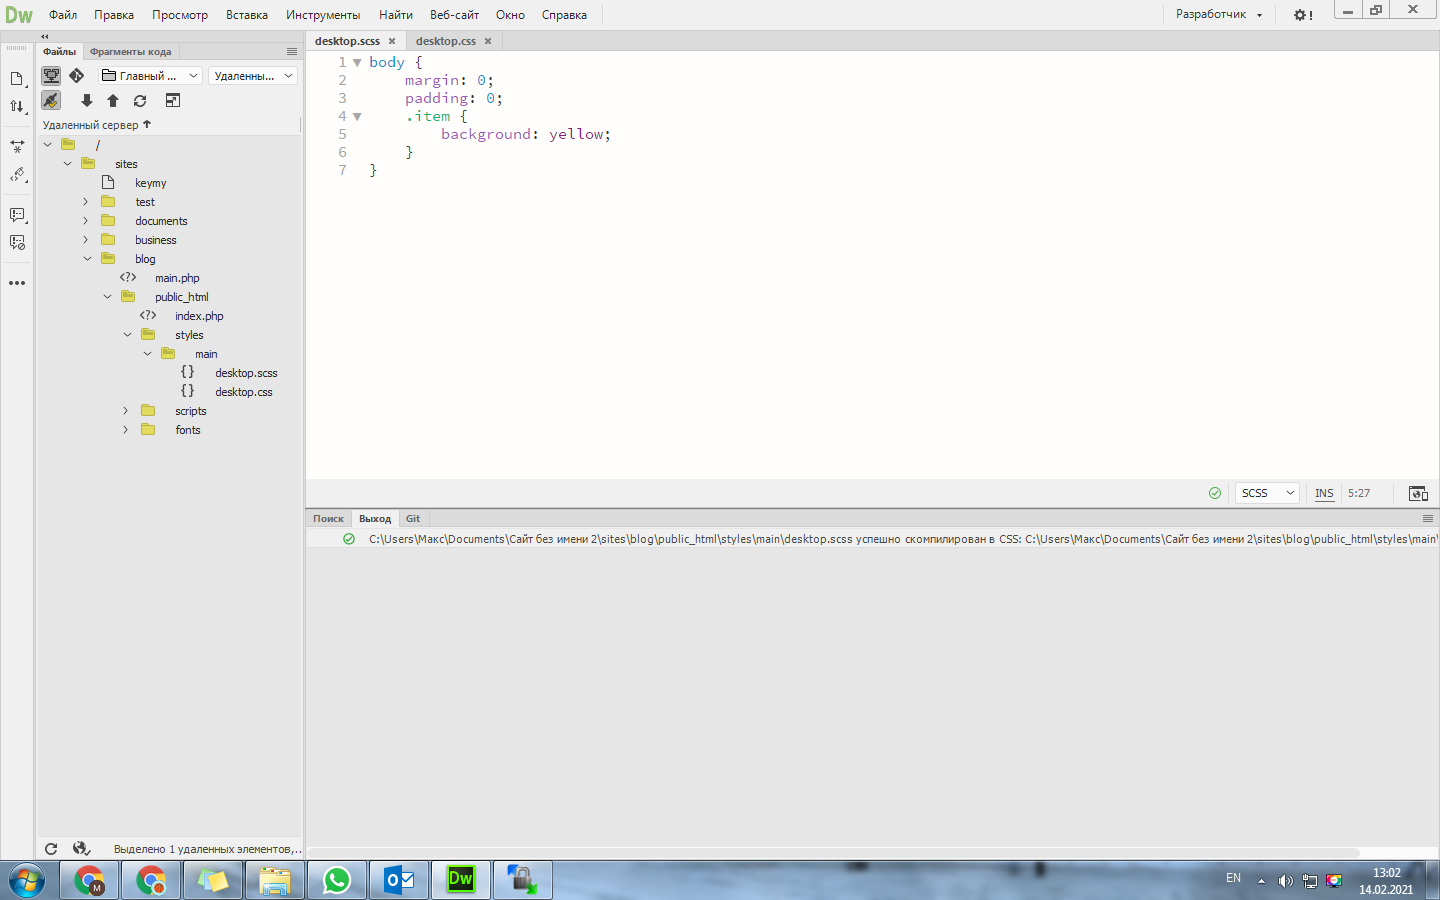Click the refresh icon at bottom of Files panel
This screenshot has height=900, width=1440.
click(x=51, y=849)
